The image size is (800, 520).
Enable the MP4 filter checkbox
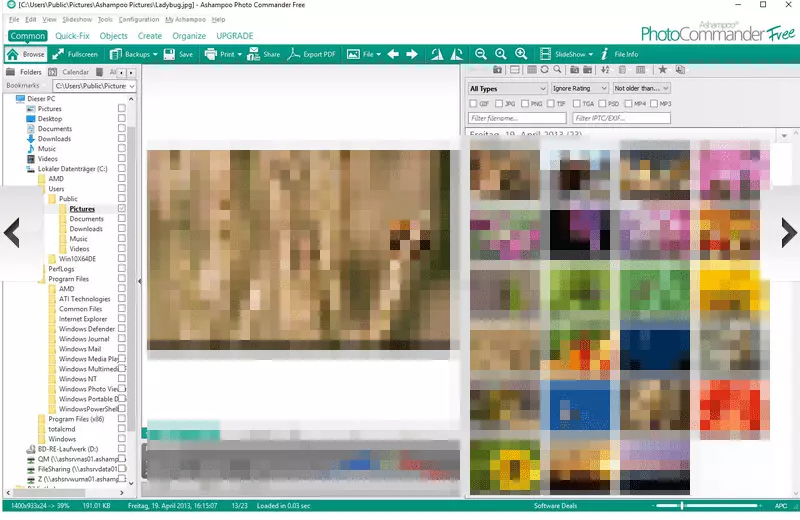(x=629, y=103)
